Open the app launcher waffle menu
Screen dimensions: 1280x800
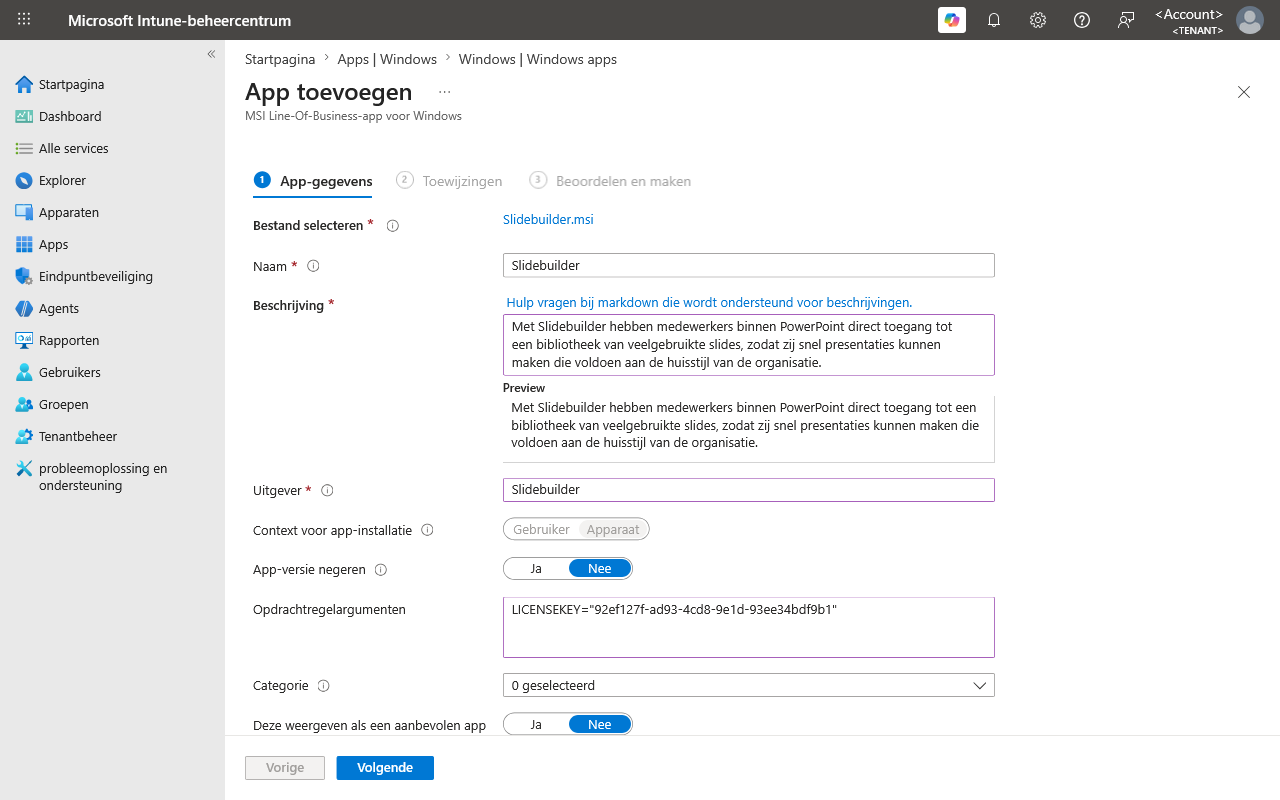24,20
